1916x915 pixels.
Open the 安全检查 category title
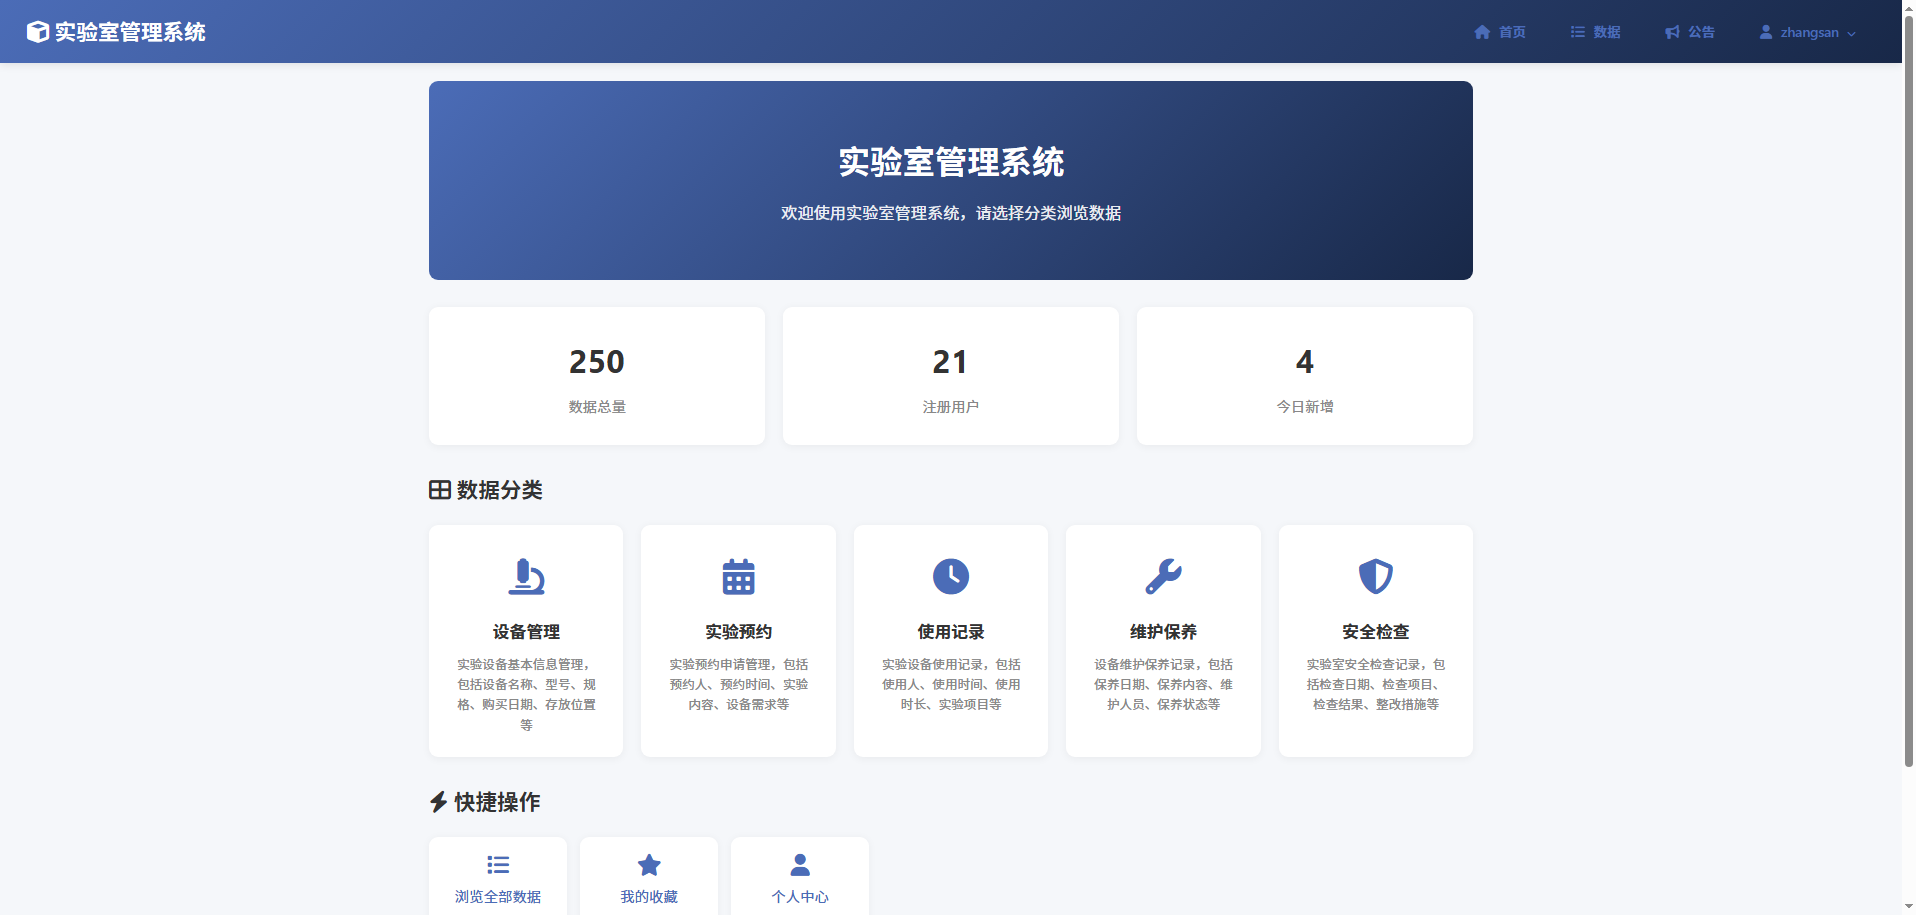[x=1376, y=632]
